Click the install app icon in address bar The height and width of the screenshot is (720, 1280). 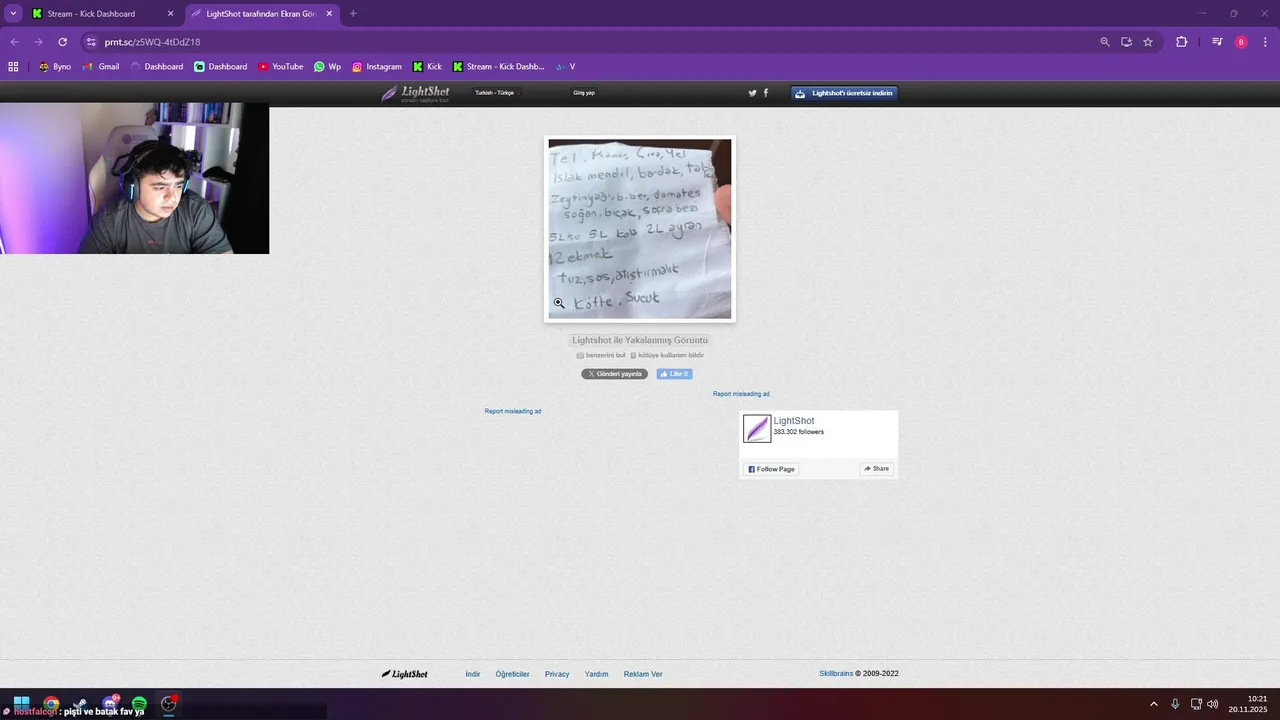[1126, 42]
